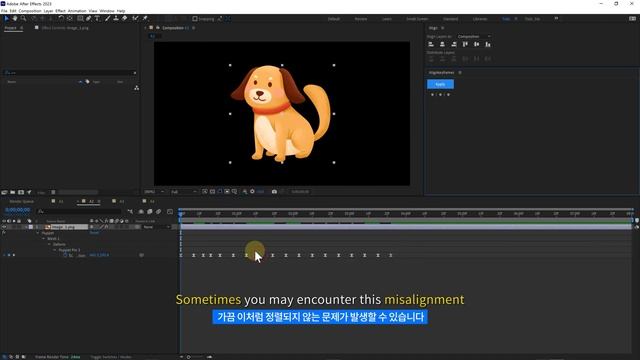Create new folder in Project panel
Screen dimensions: 640x360
13,192
